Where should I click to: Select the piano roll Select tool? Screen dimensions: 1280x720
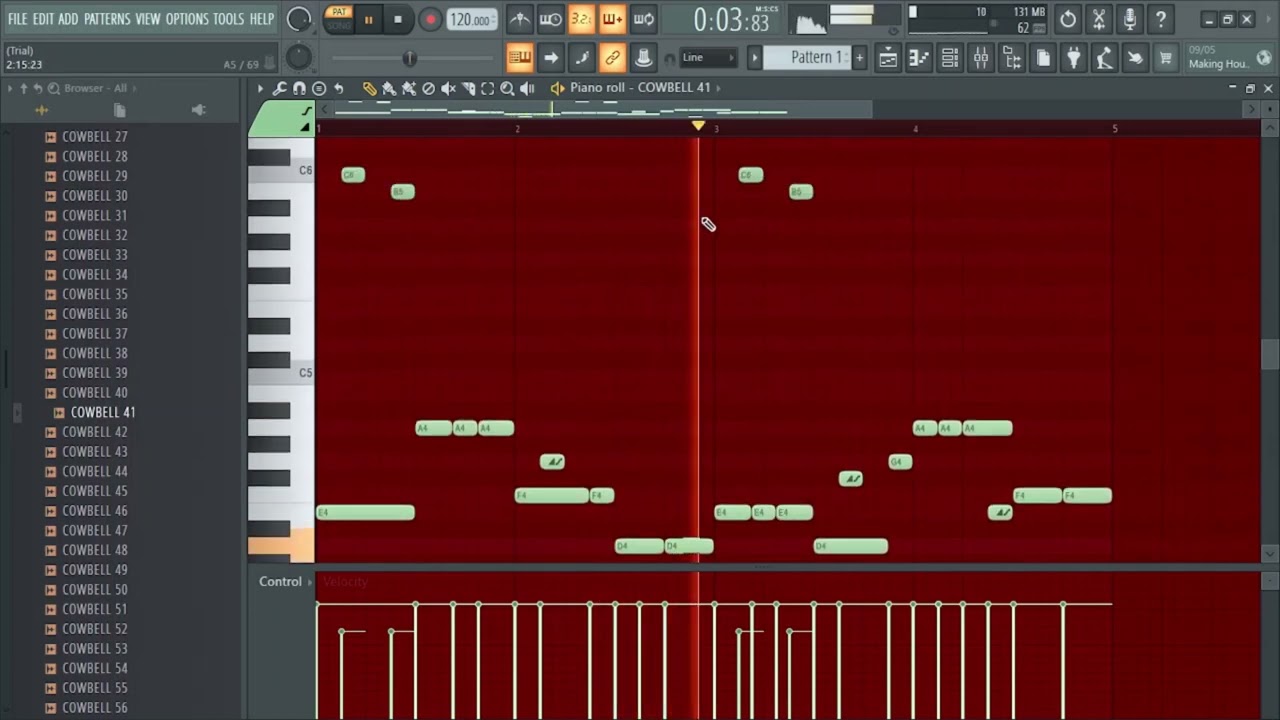[x=487, y=88]
